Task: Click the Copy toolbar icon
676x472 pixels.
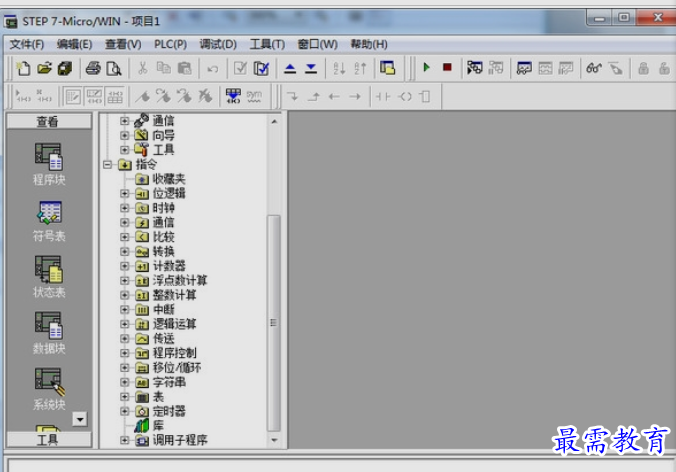Action: click(163, 68)
